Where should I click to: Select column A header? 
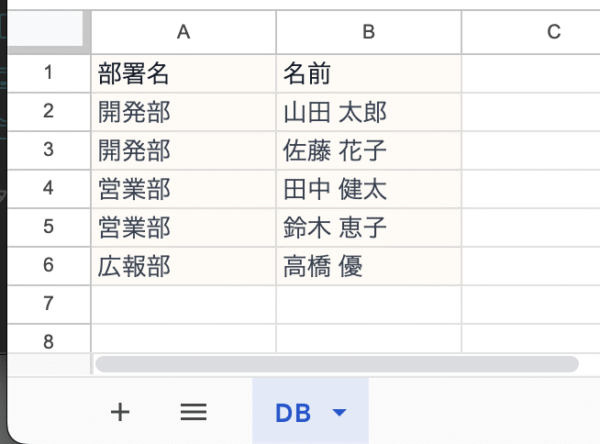click(x=183, y=32)
